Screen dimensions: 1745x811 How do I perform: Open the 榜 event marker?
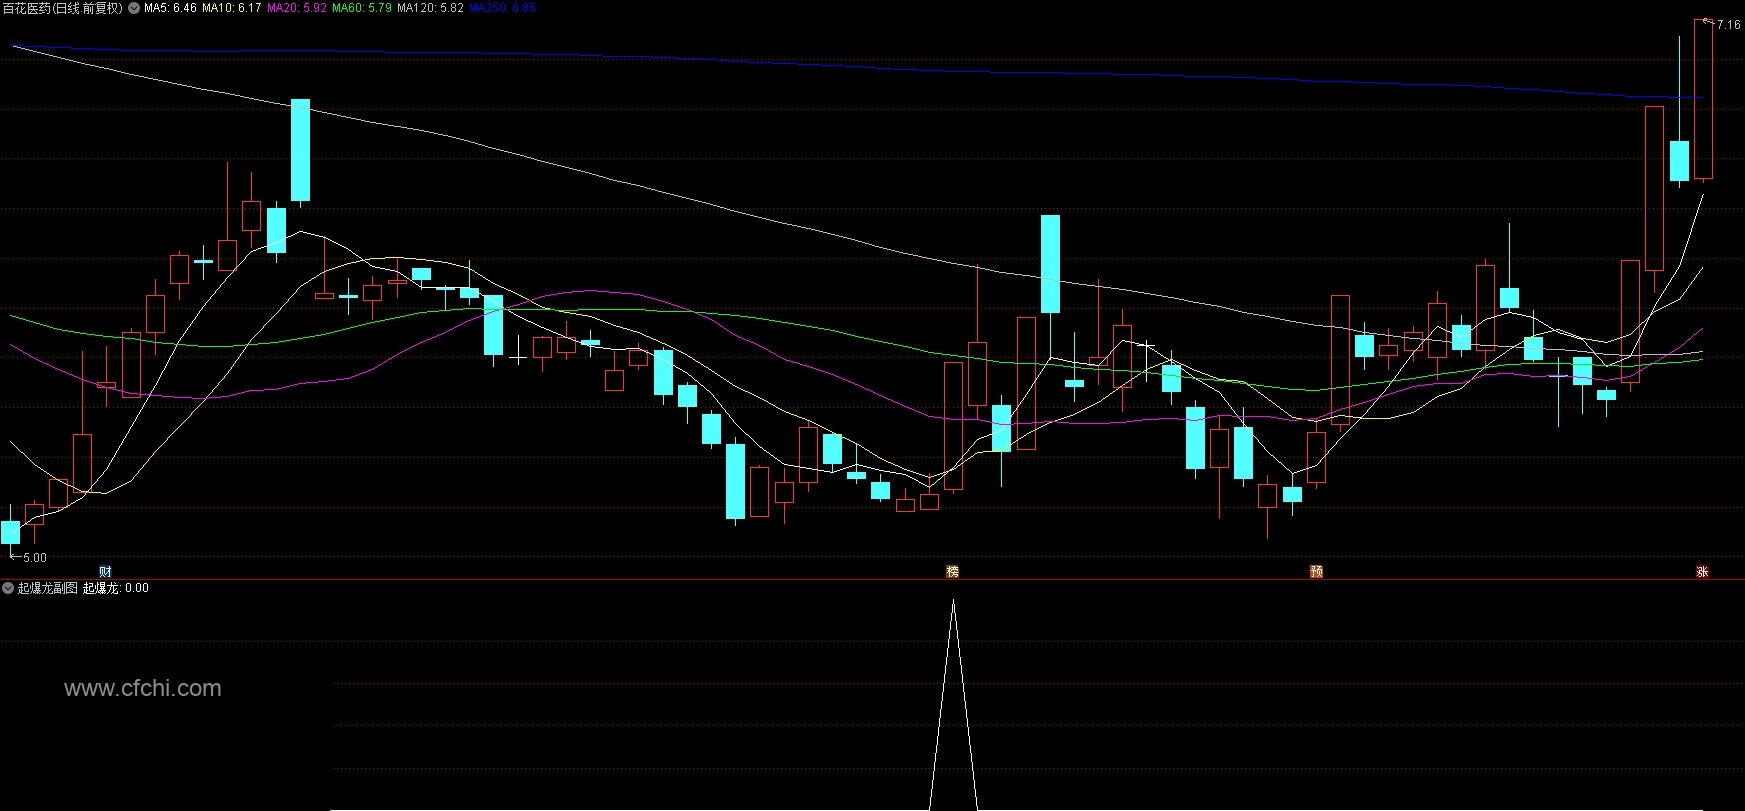(953, 572)
